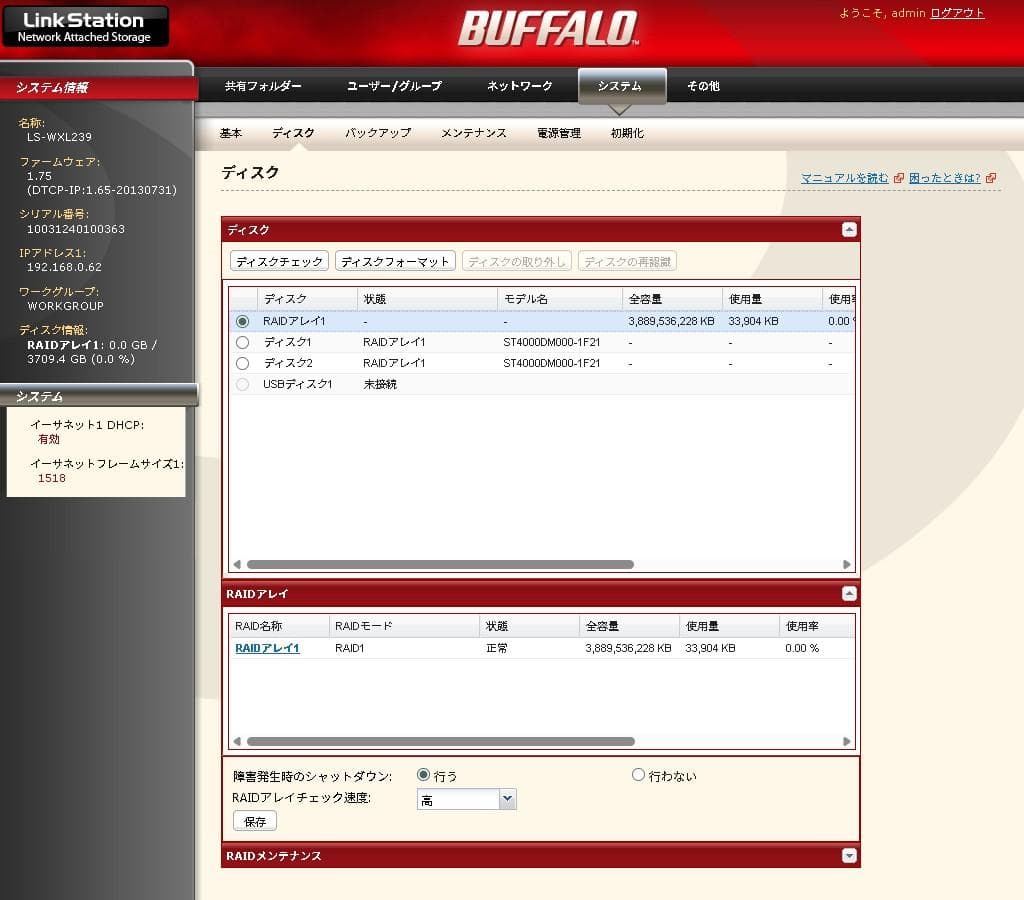The image size is (1024, 900).
Task: Click the external link icon beside マニュアルを読む
Action: [899, 178]
